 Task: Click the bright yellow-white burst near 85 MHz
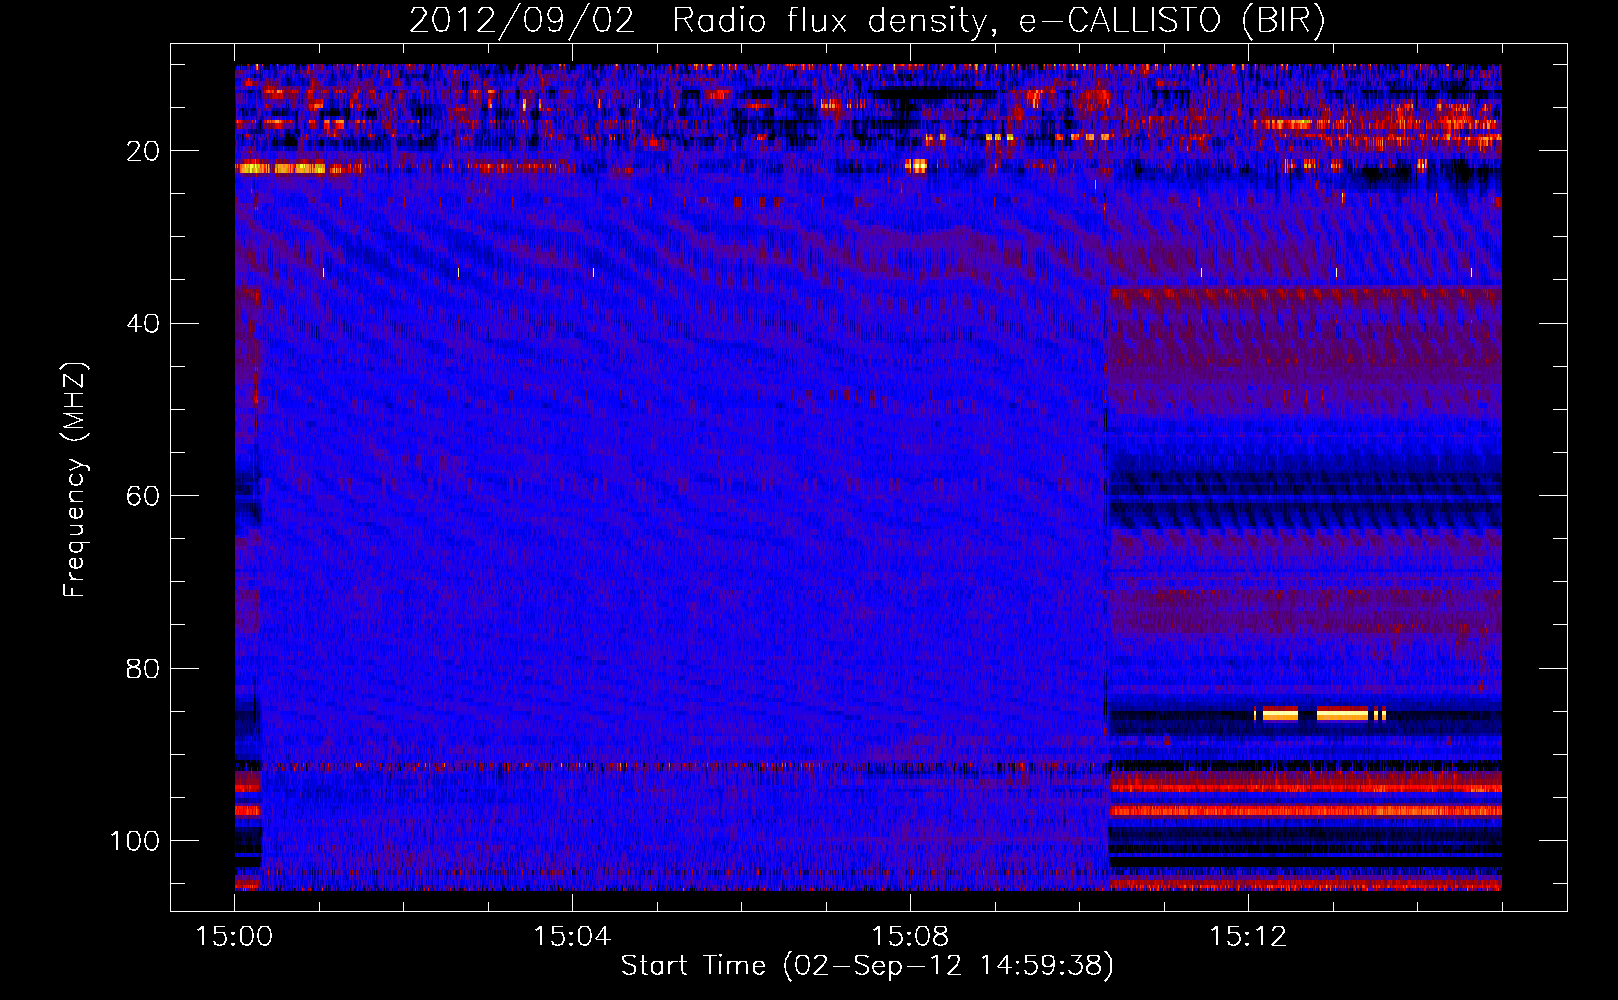tap(1320, 713)
